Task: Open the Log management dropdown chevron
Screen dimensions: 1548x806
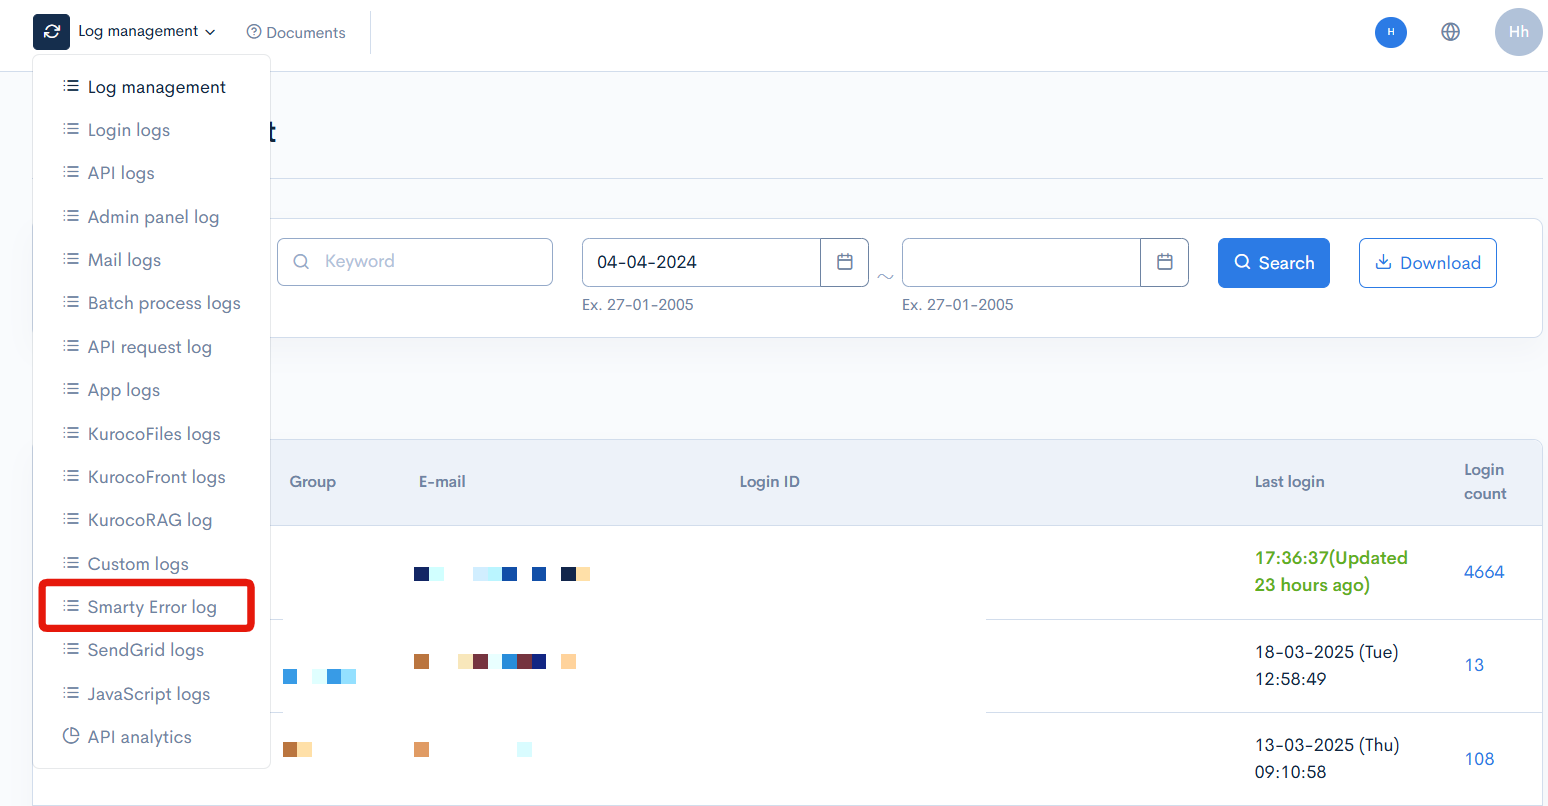Action: [211, 31]
